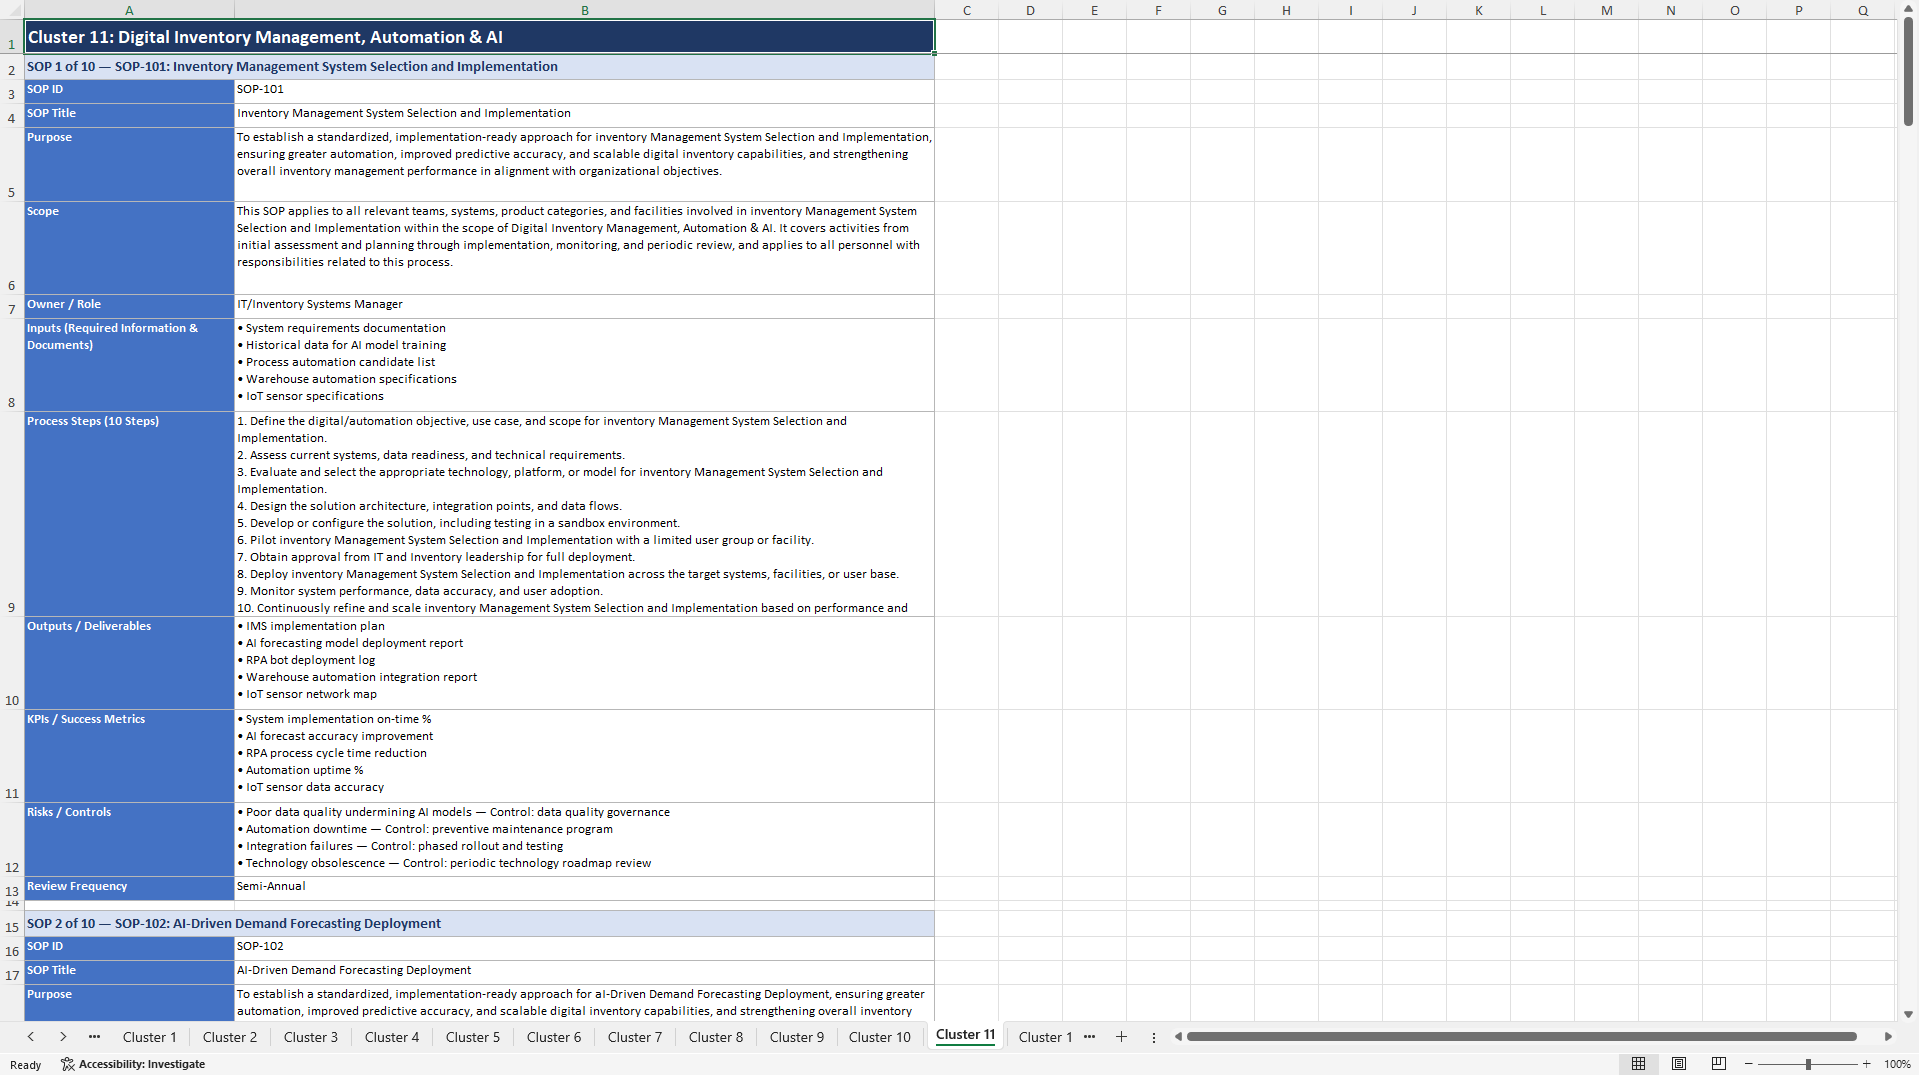Select all cells via corner triangle

12,10
